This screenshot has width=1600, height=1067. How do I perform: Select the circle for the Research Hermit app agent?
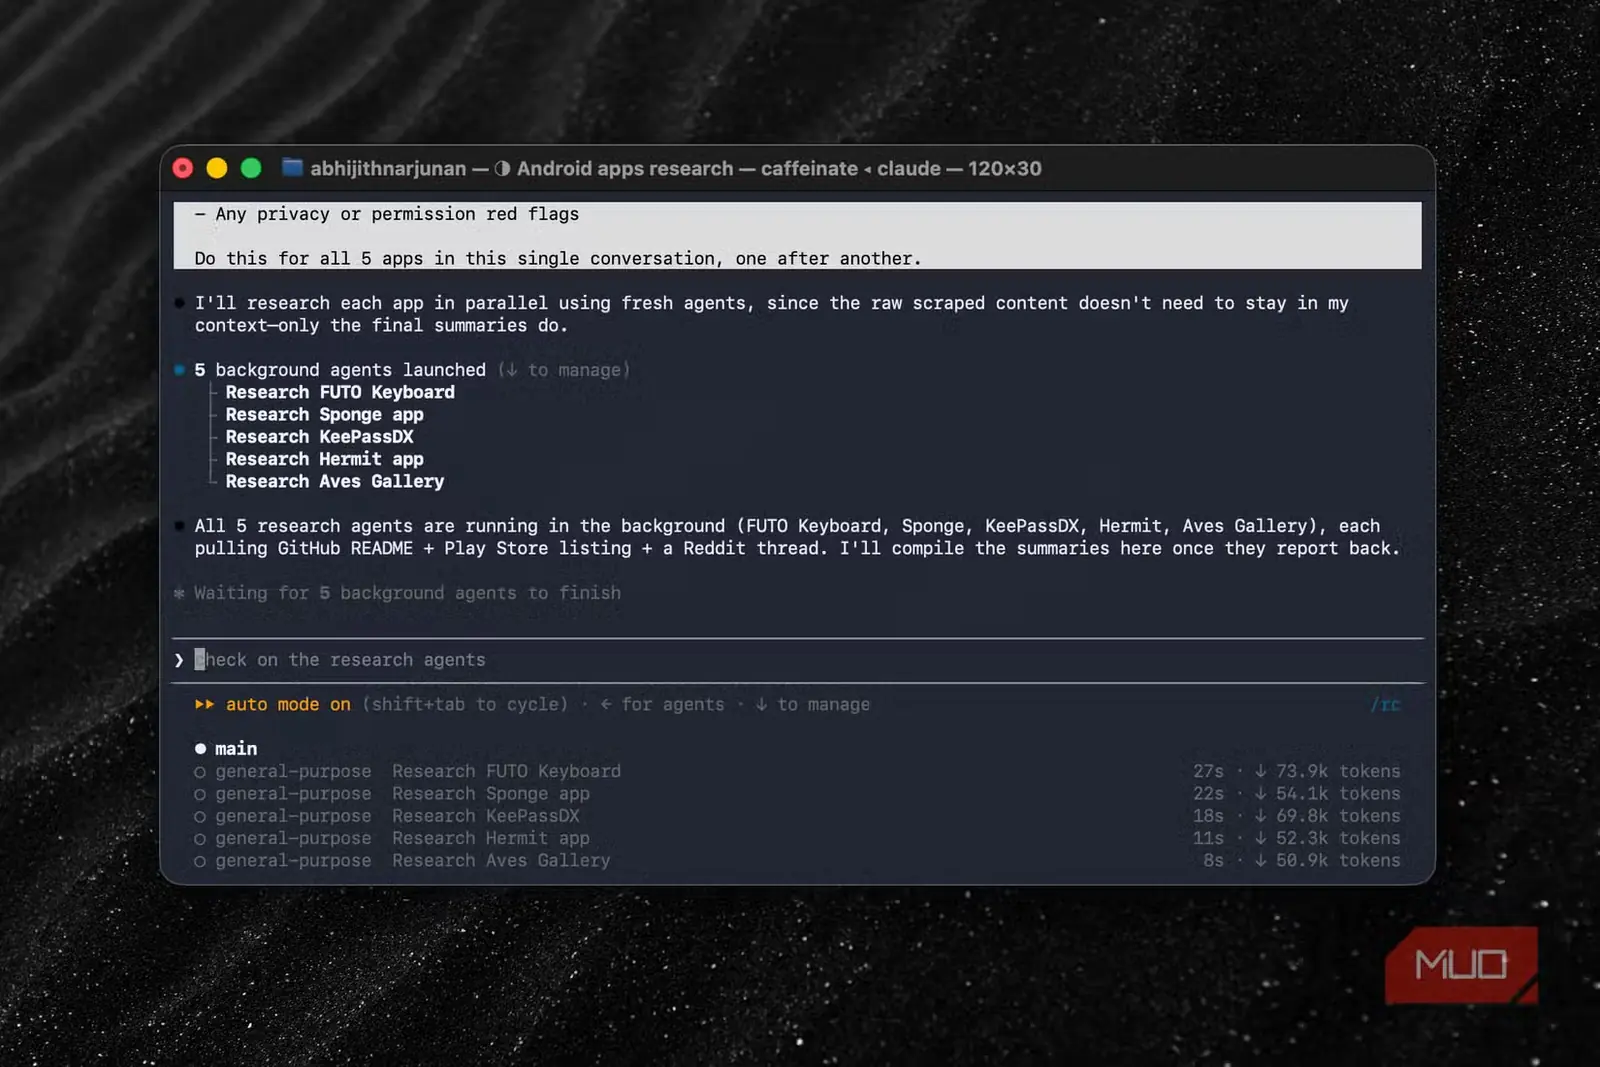click(200, 839)
